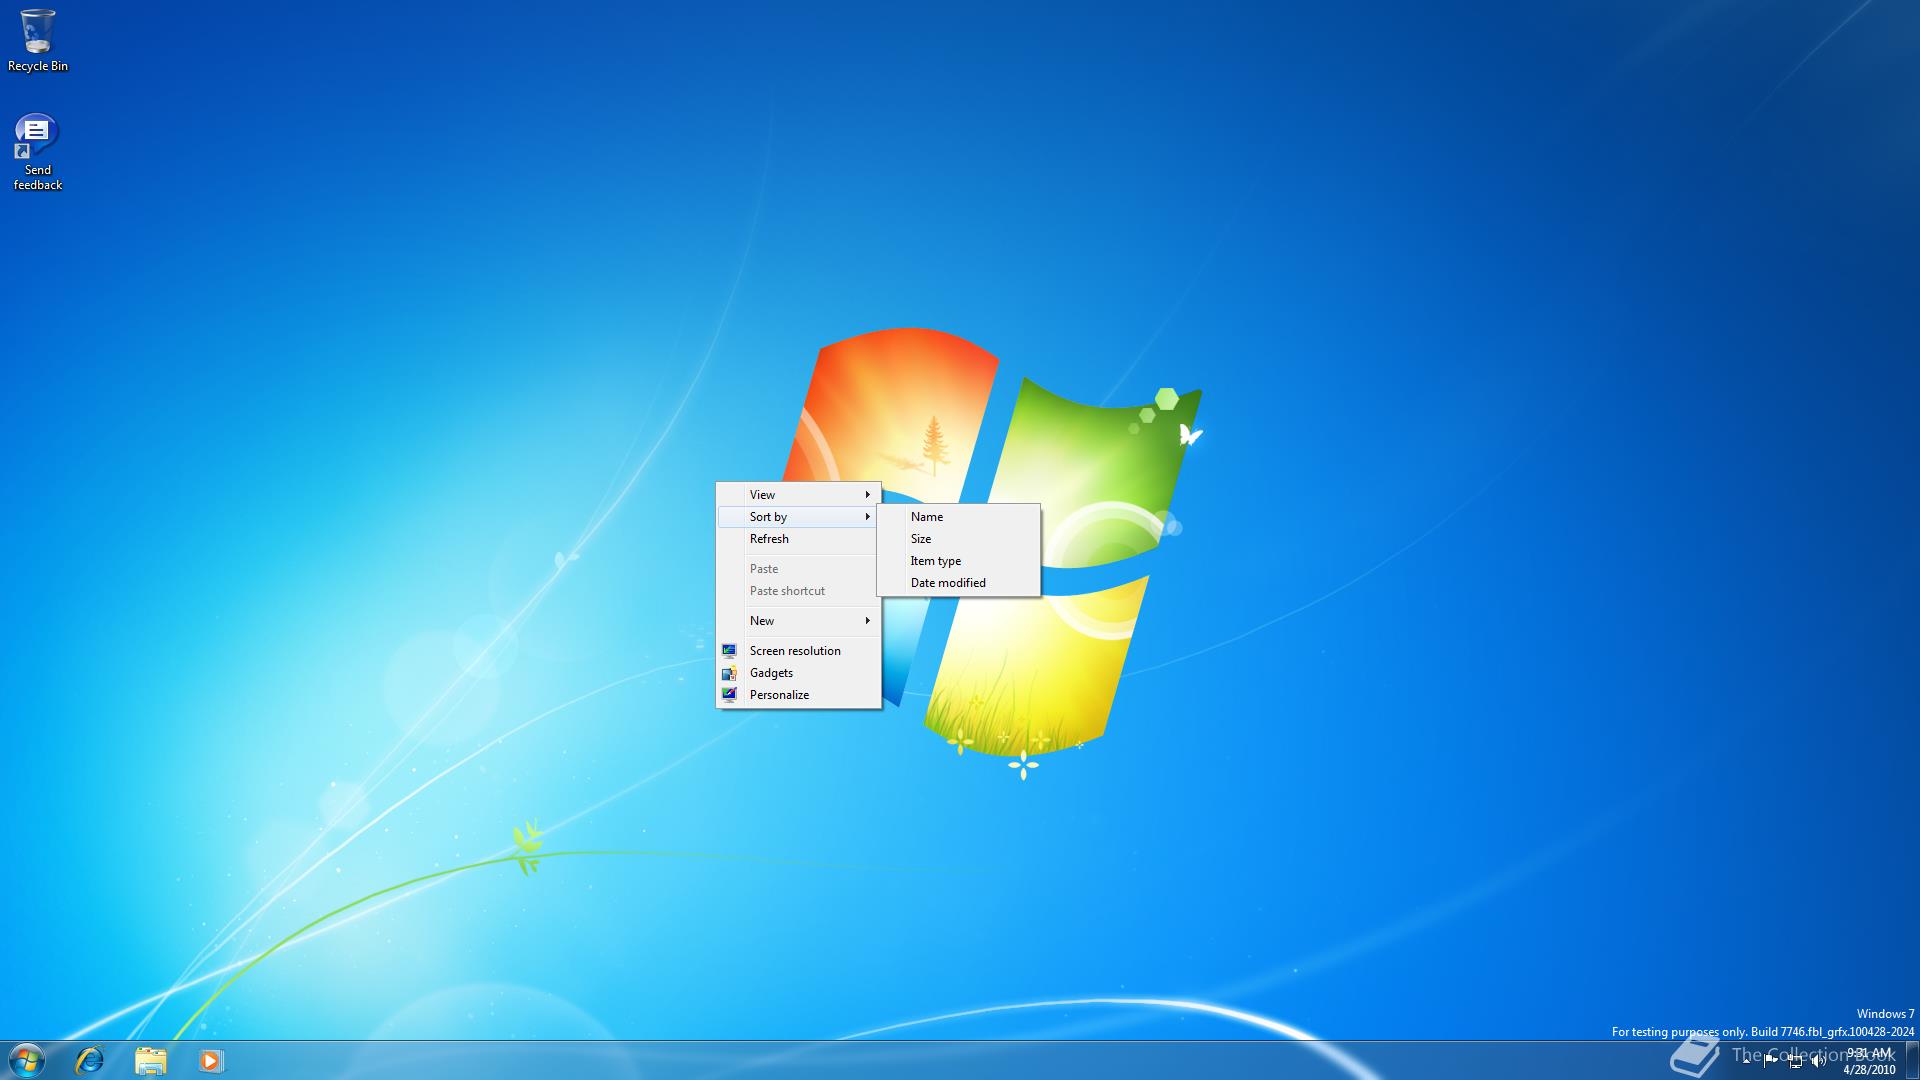Sort desktop icons by Name

coord(958,516)
